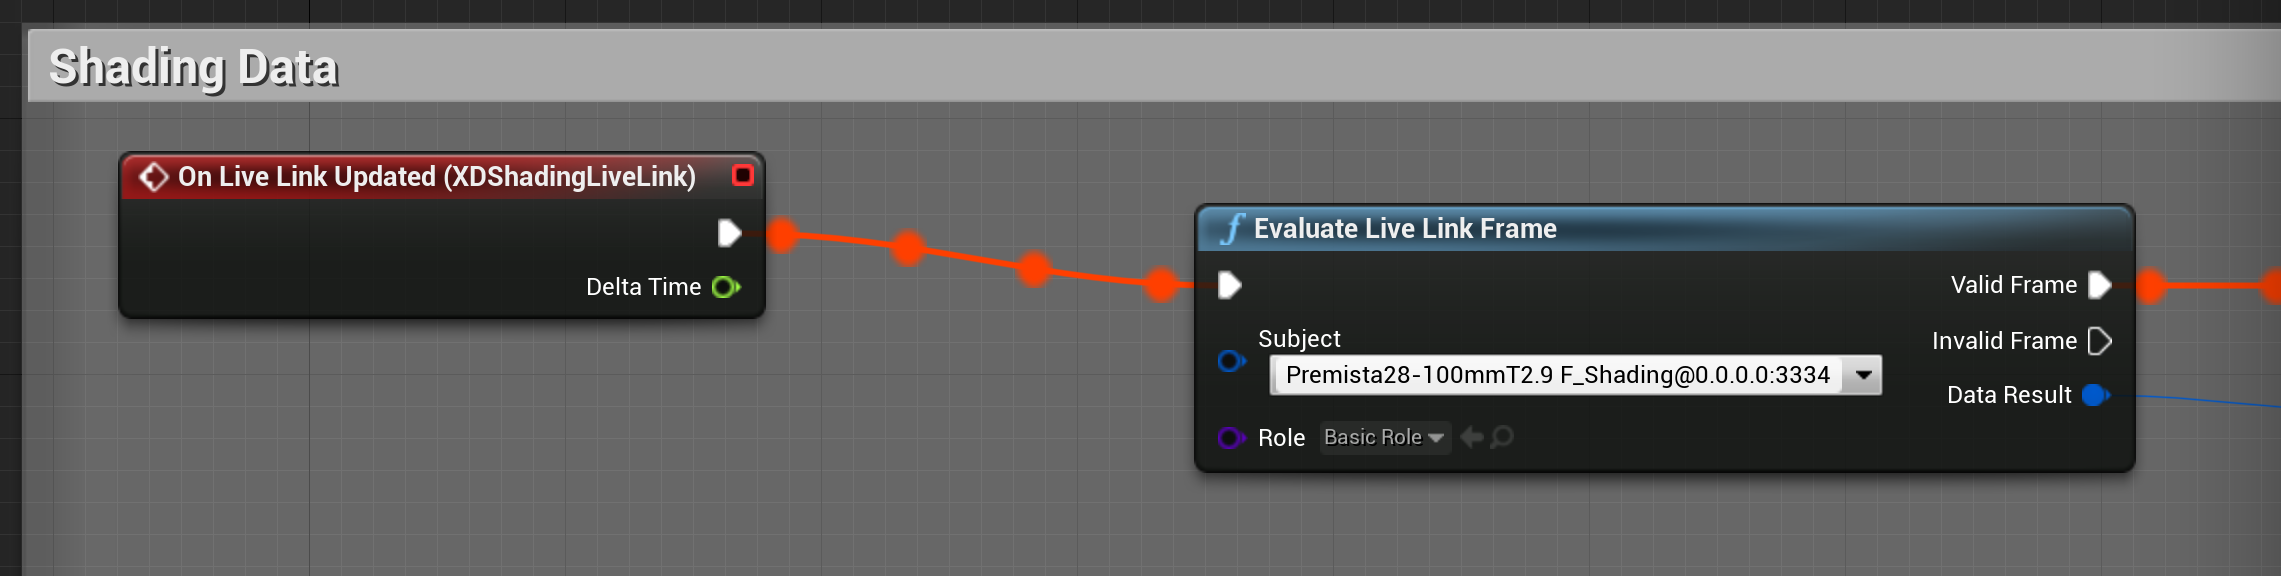Click Evaluate Live Link Frame's execution input pin
Screen dimensions: 2281x576
coord(1229,285)
